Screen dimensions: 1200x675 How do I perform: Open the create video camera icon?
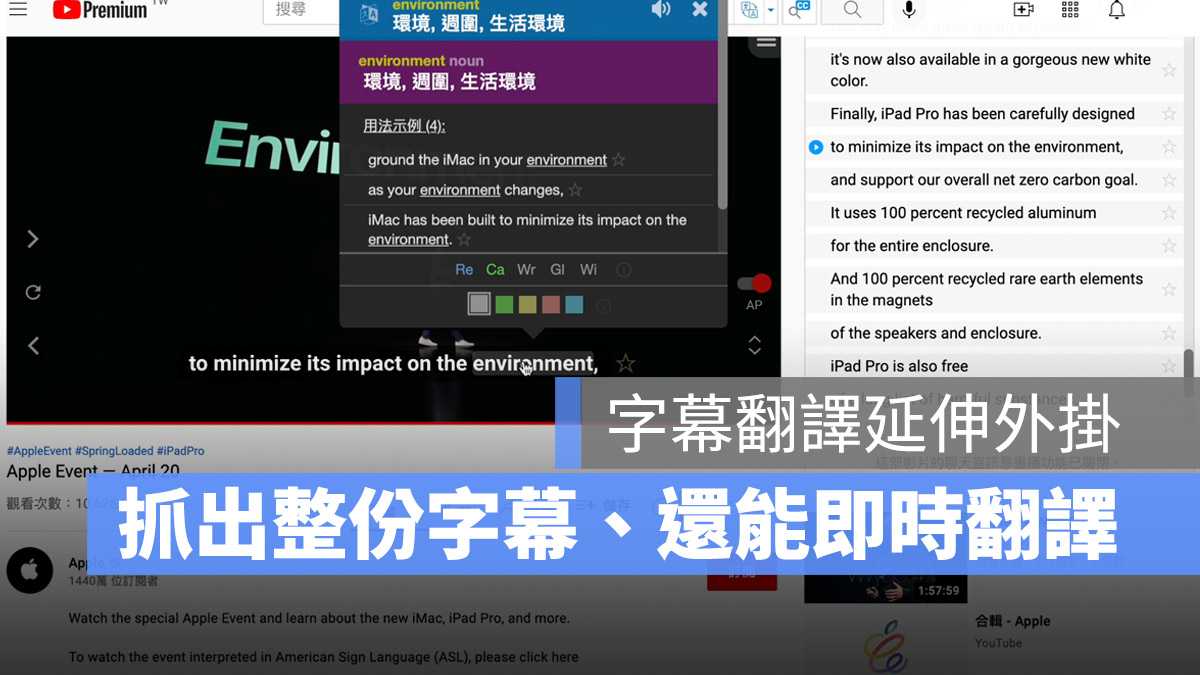pos(1023,10)
